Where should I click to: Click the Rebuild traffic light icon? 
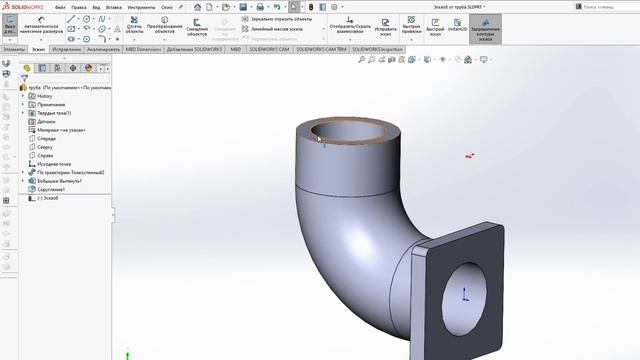pos(311,7)
